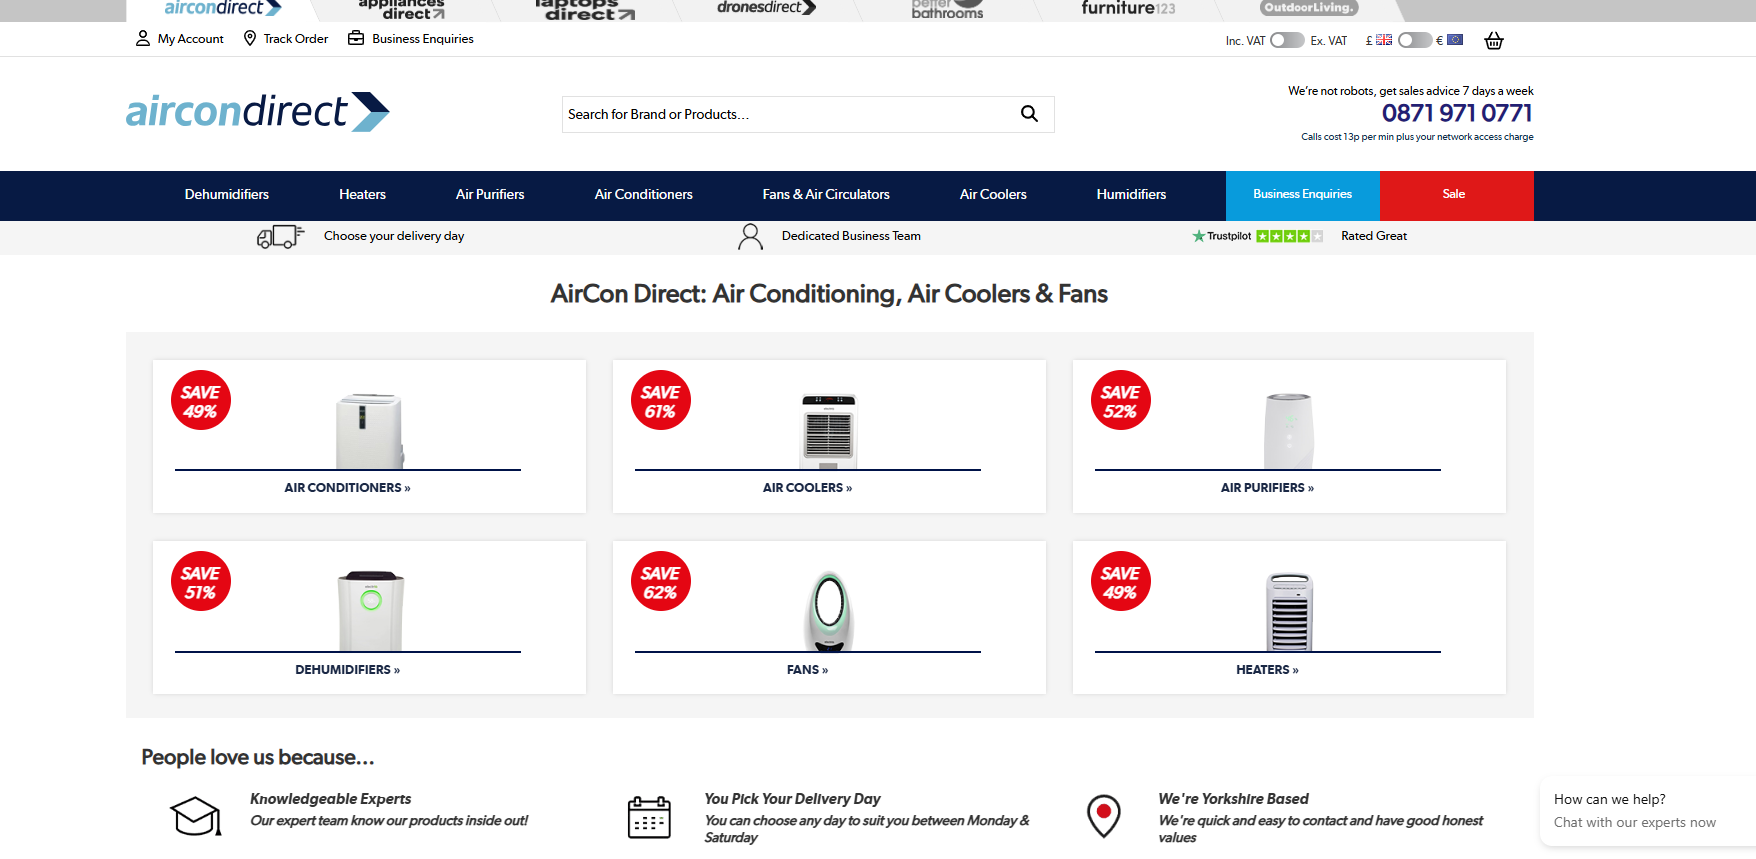The width and height of the screenshot is (1756, 859).
Task: Open the furniture123 site tab
Action: pos(1127,9)
